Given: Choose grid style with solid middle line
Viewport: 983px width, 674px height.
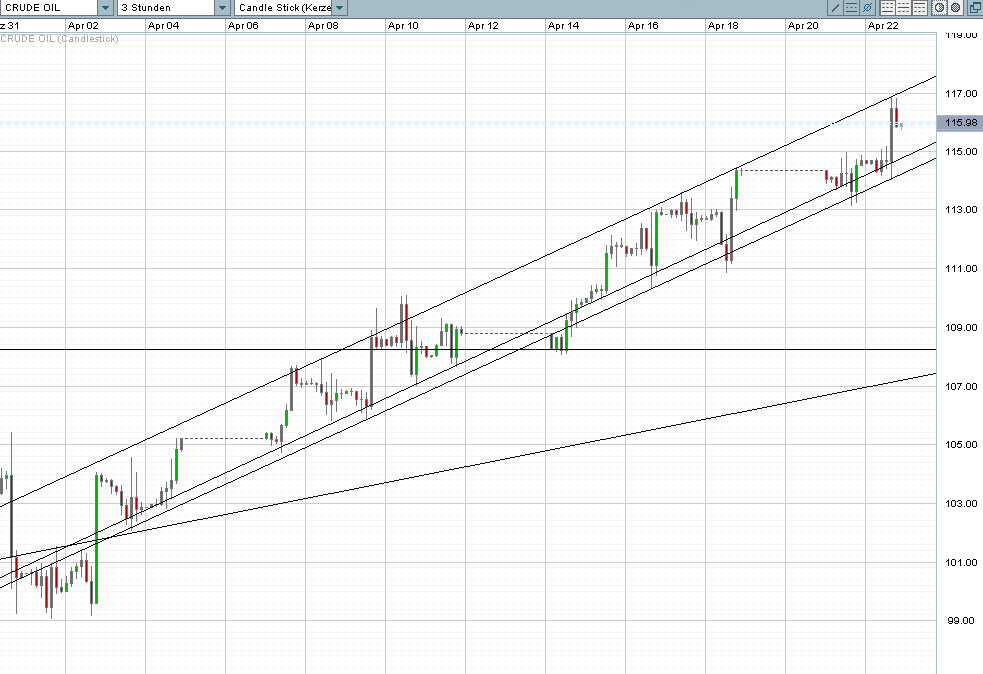Looking at the screenshot, I should coord(903,8).
